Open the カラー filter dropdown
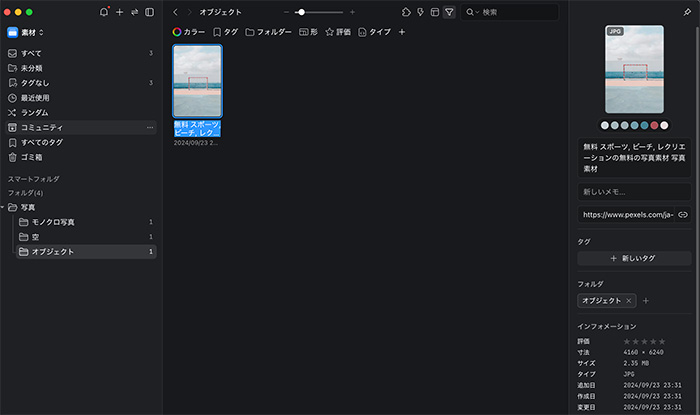The width and height of the screenshot is (700, 415). tap(188, 32)
